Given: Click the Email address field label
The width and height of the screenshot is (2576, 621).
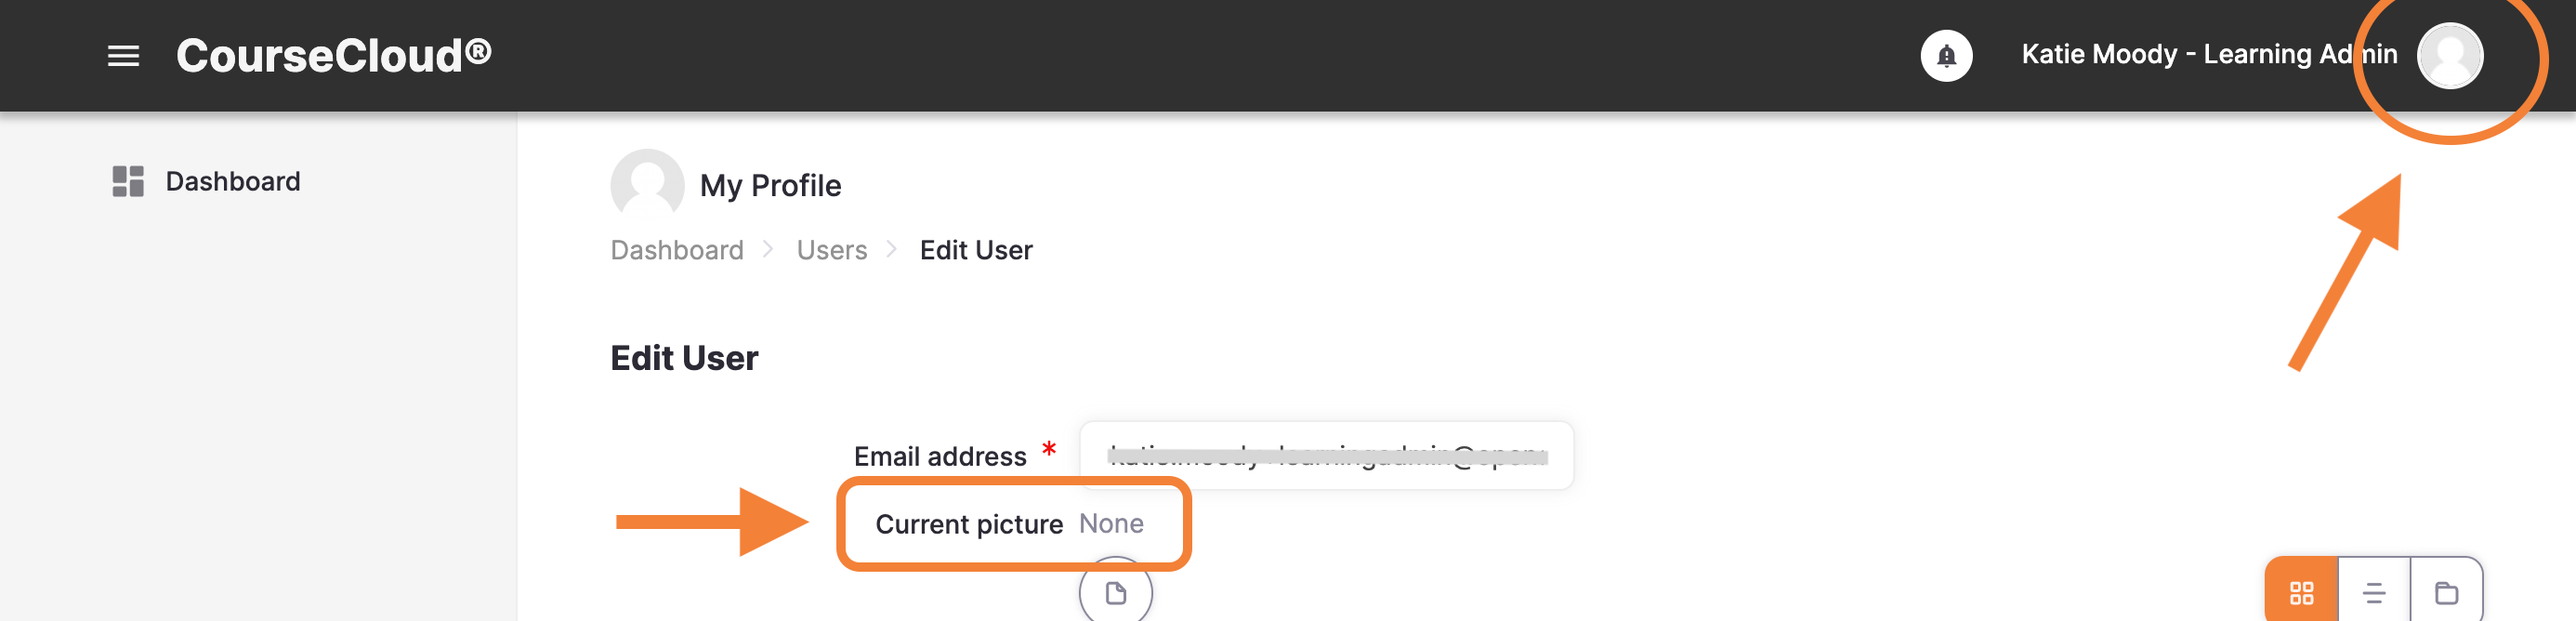Looking at the screenshot, I should (939, 456).
